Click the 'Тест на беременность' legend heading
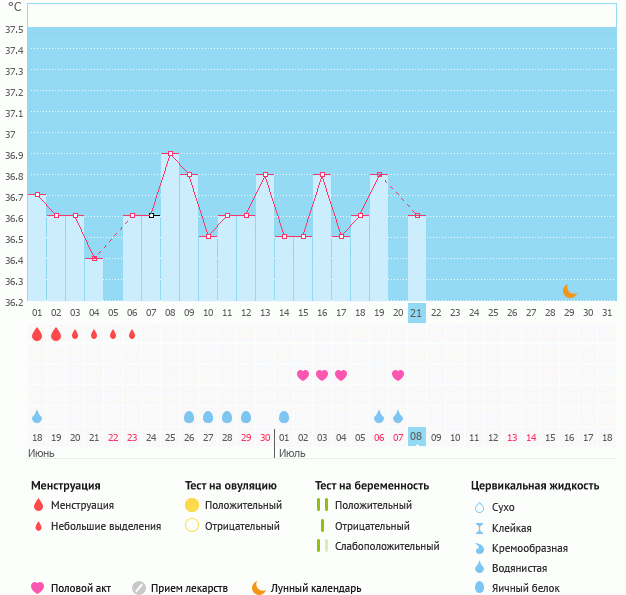The image size is (626, 595). tap(371, 485)
